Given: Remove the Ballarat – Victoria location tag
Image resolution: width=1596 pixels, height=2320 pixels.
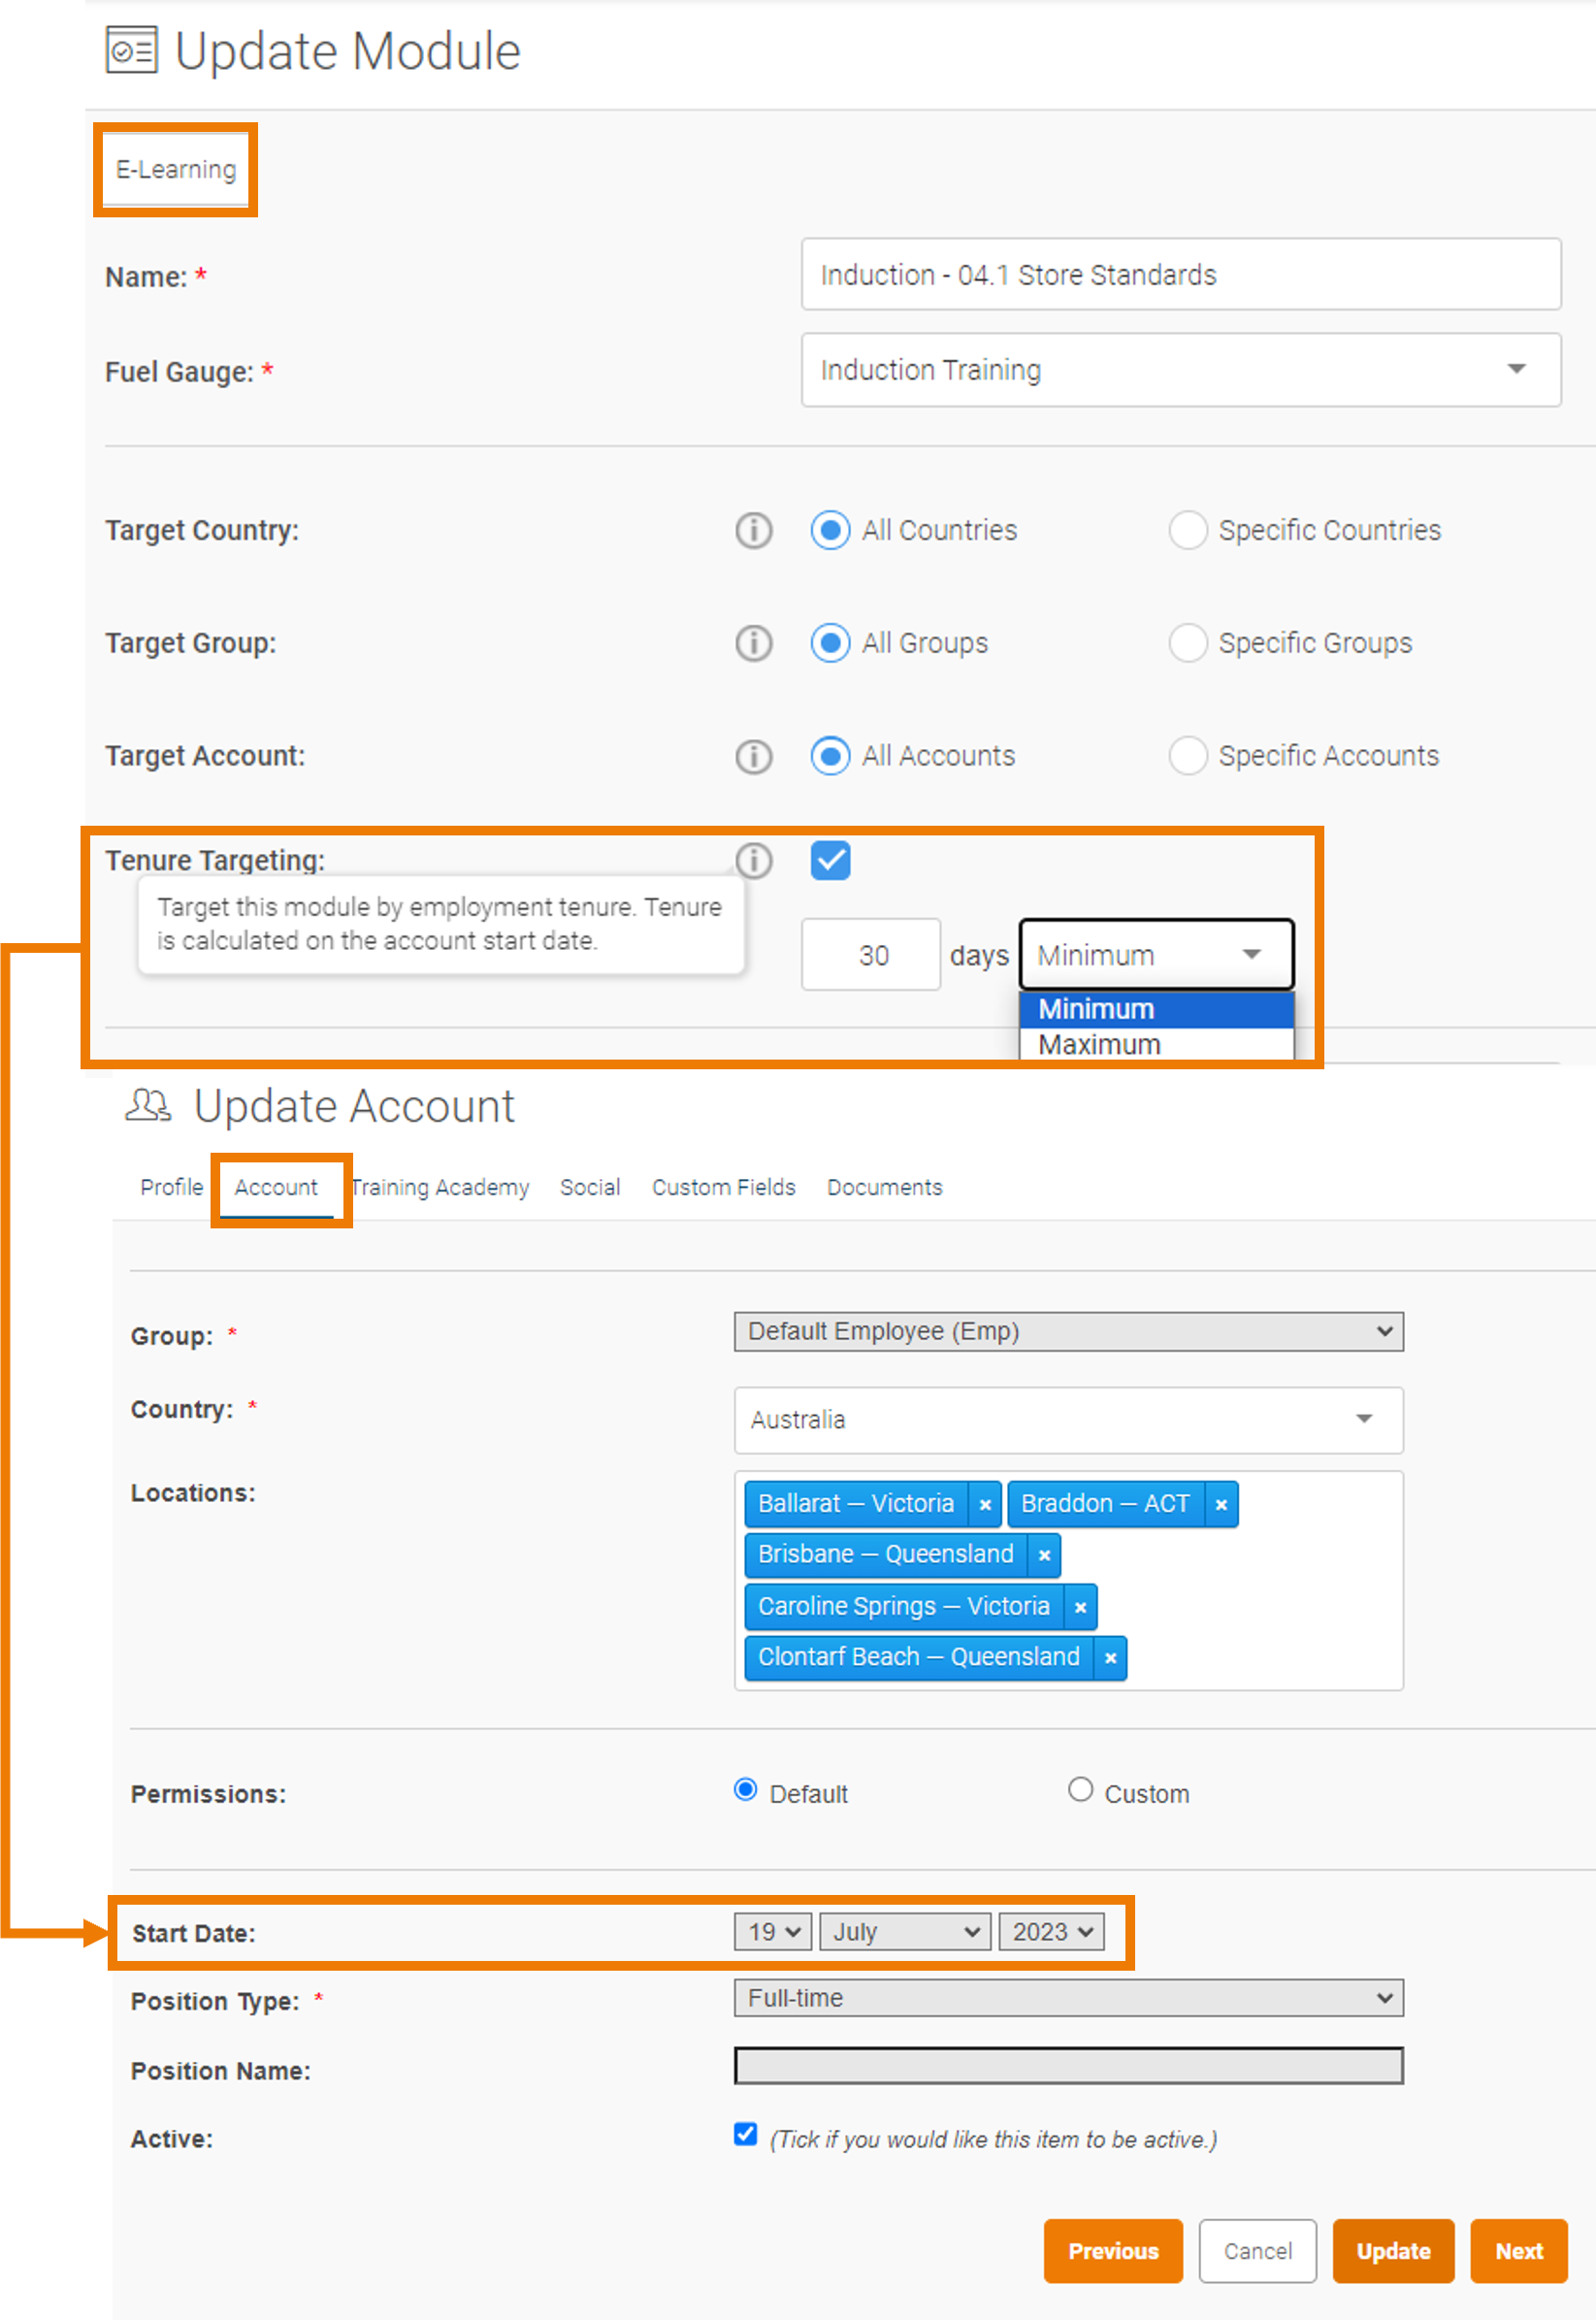Looking at the screenshot, I should 985,1504.
